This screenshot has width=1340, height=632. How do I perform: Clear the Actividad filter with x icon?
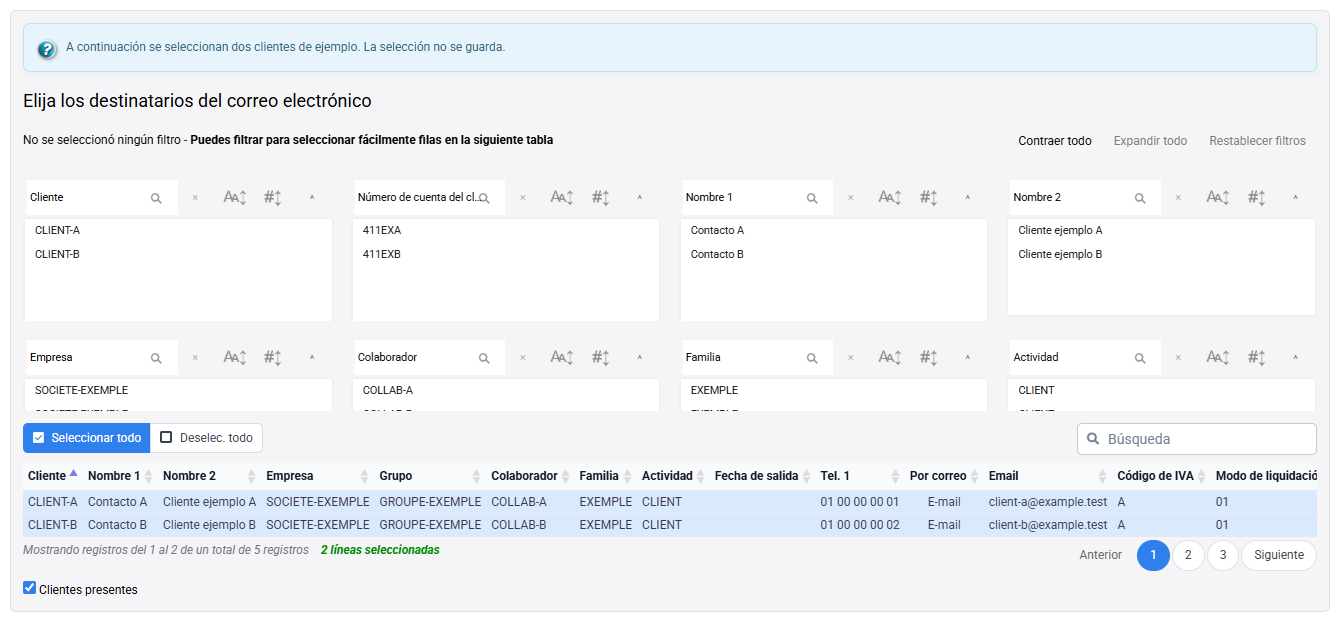1178,358
